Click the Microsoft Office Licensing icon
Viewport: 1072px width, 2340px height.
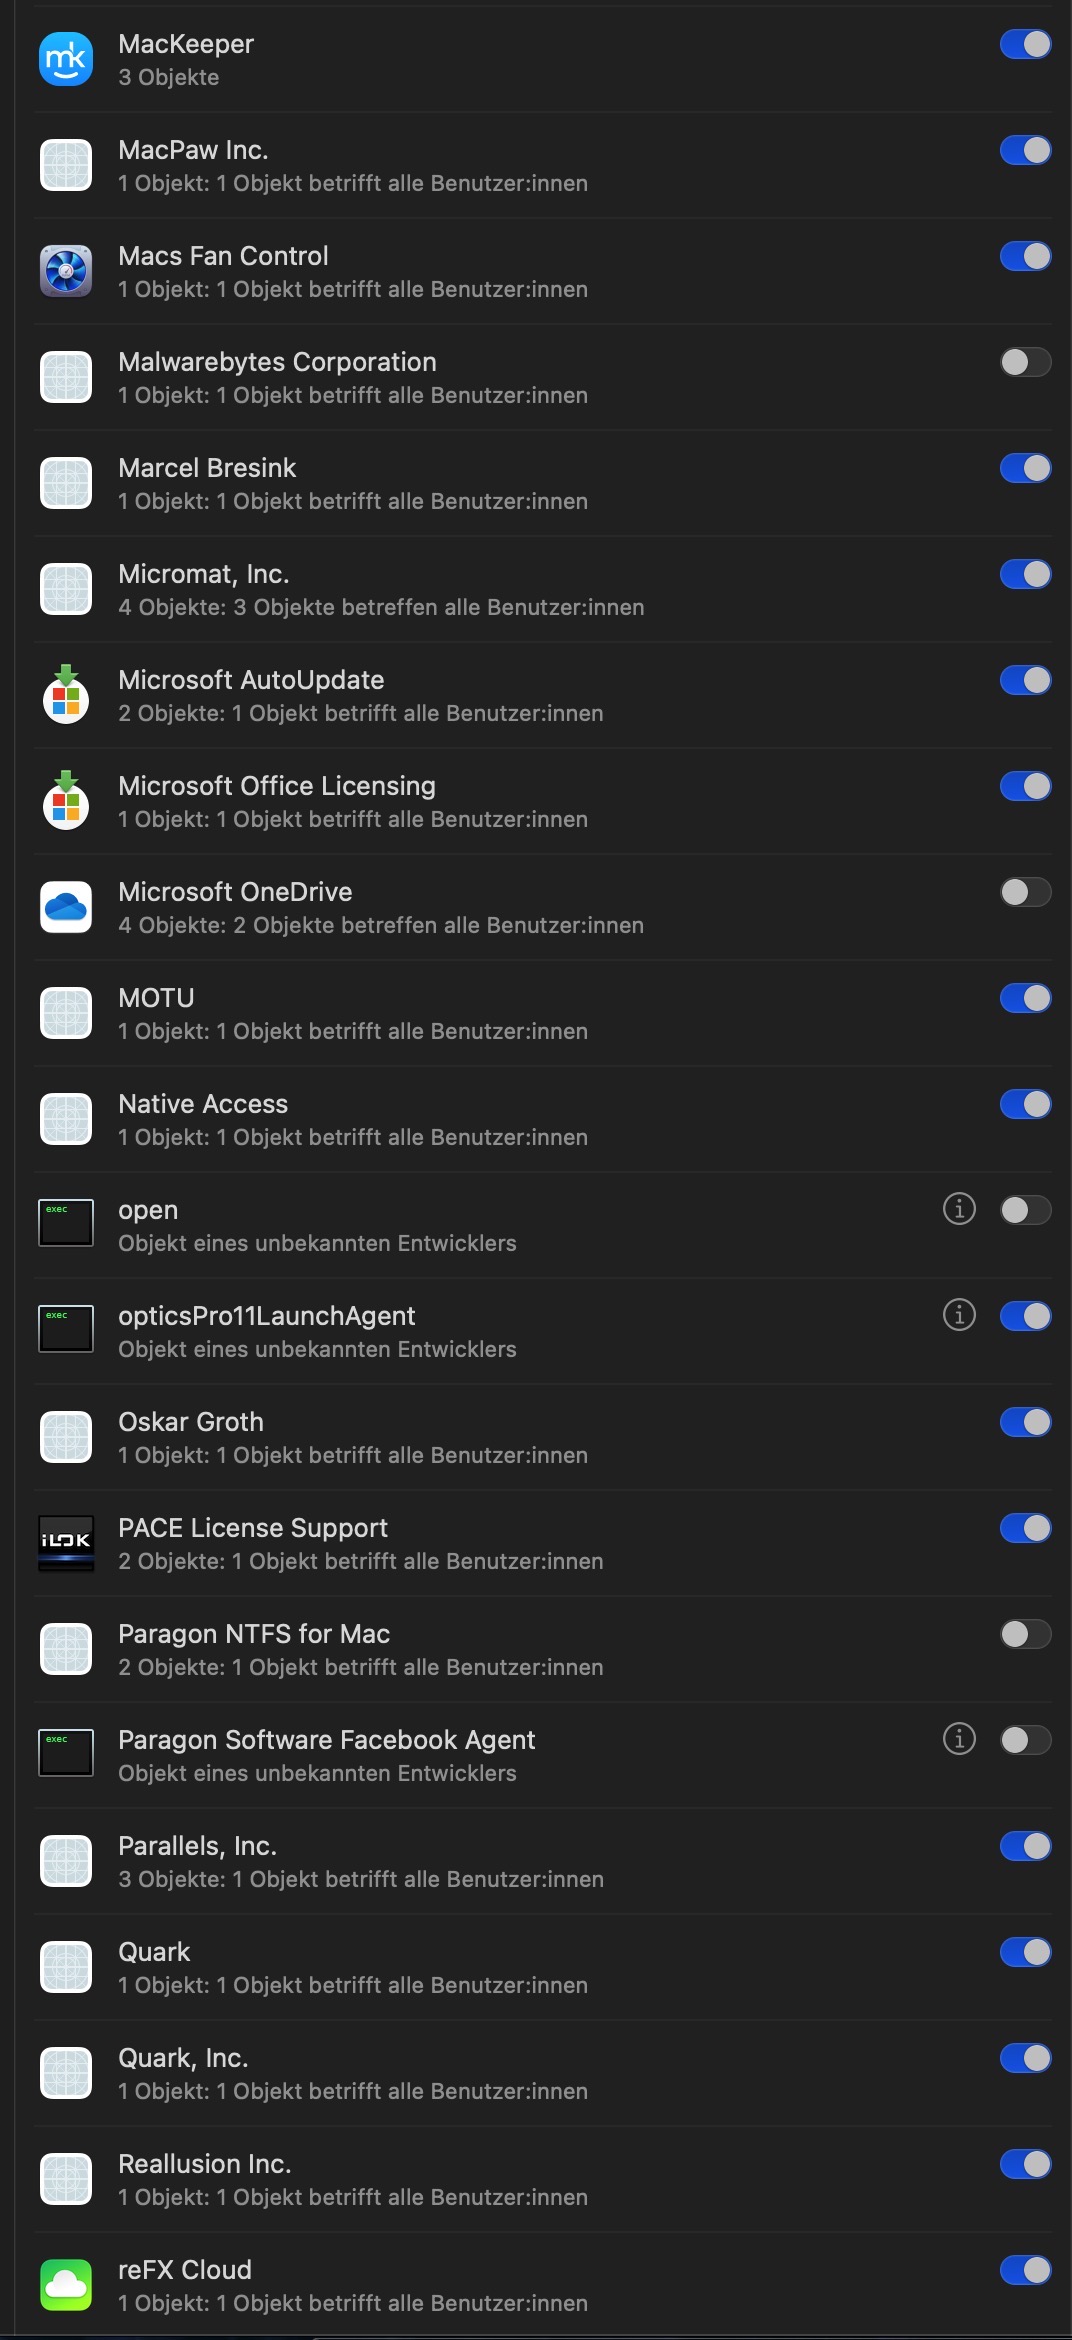(66, 801)
